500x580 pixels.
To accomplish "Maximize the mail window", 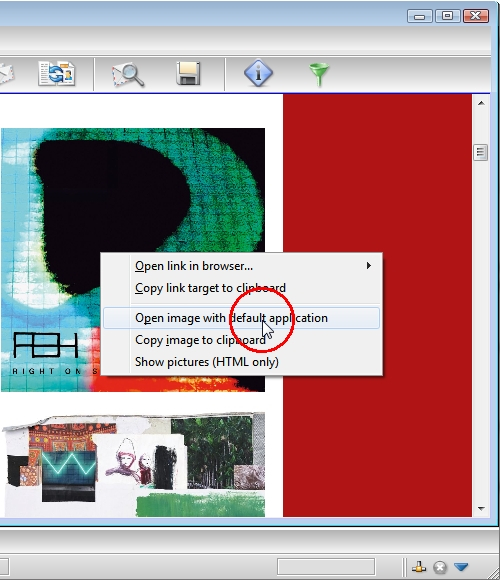I will coord(447,16).
